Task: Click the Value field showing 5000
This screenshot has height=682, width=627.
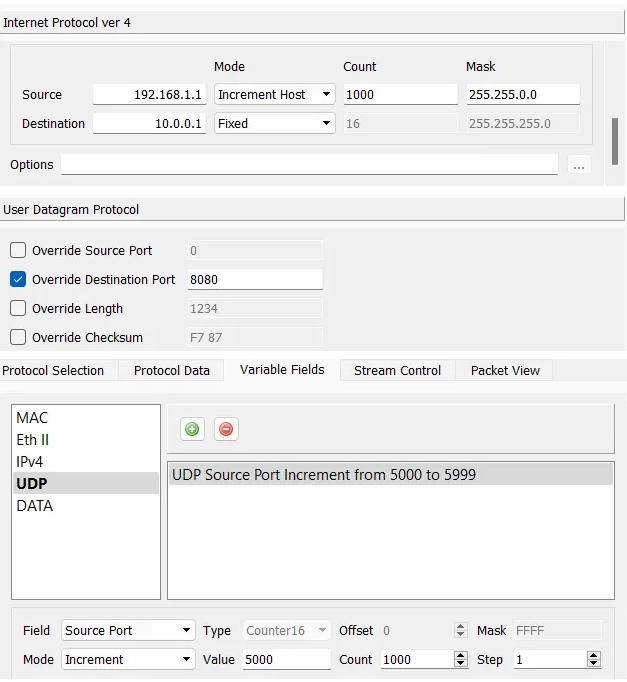Action: [x=287, y=659]
